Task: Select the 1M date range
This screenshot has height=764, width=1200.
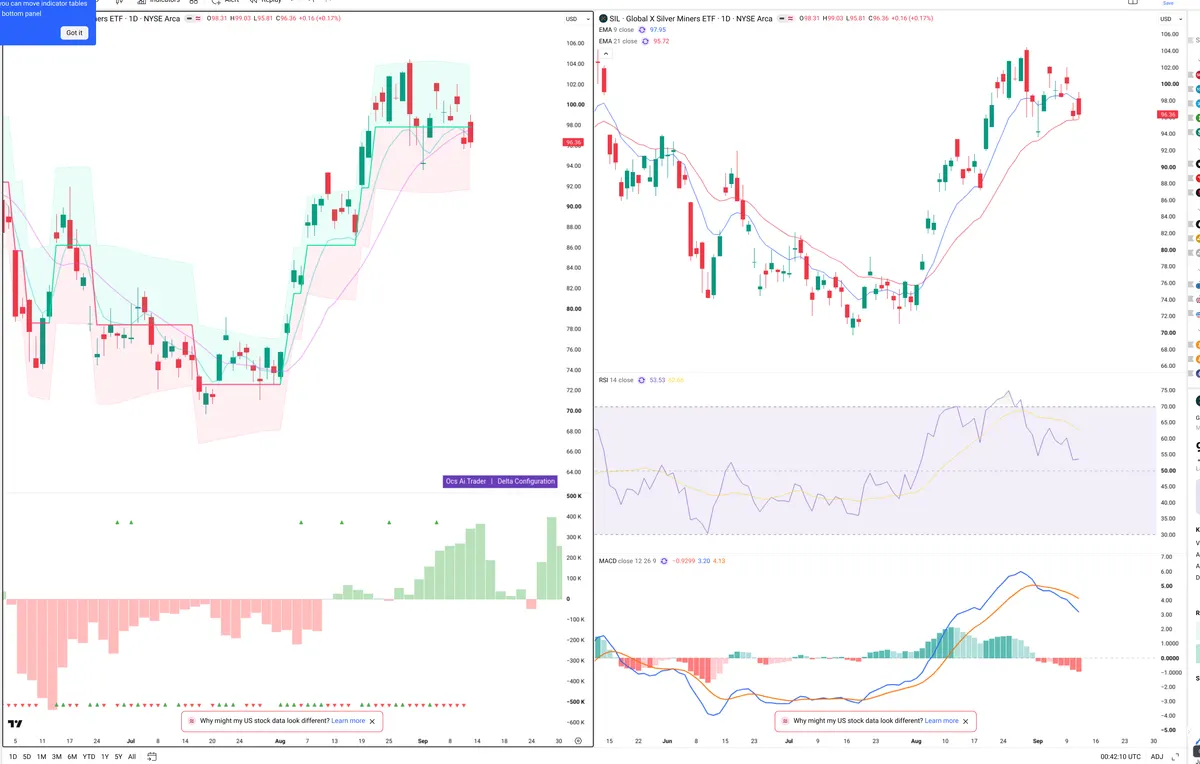Action: coord(41,757)
